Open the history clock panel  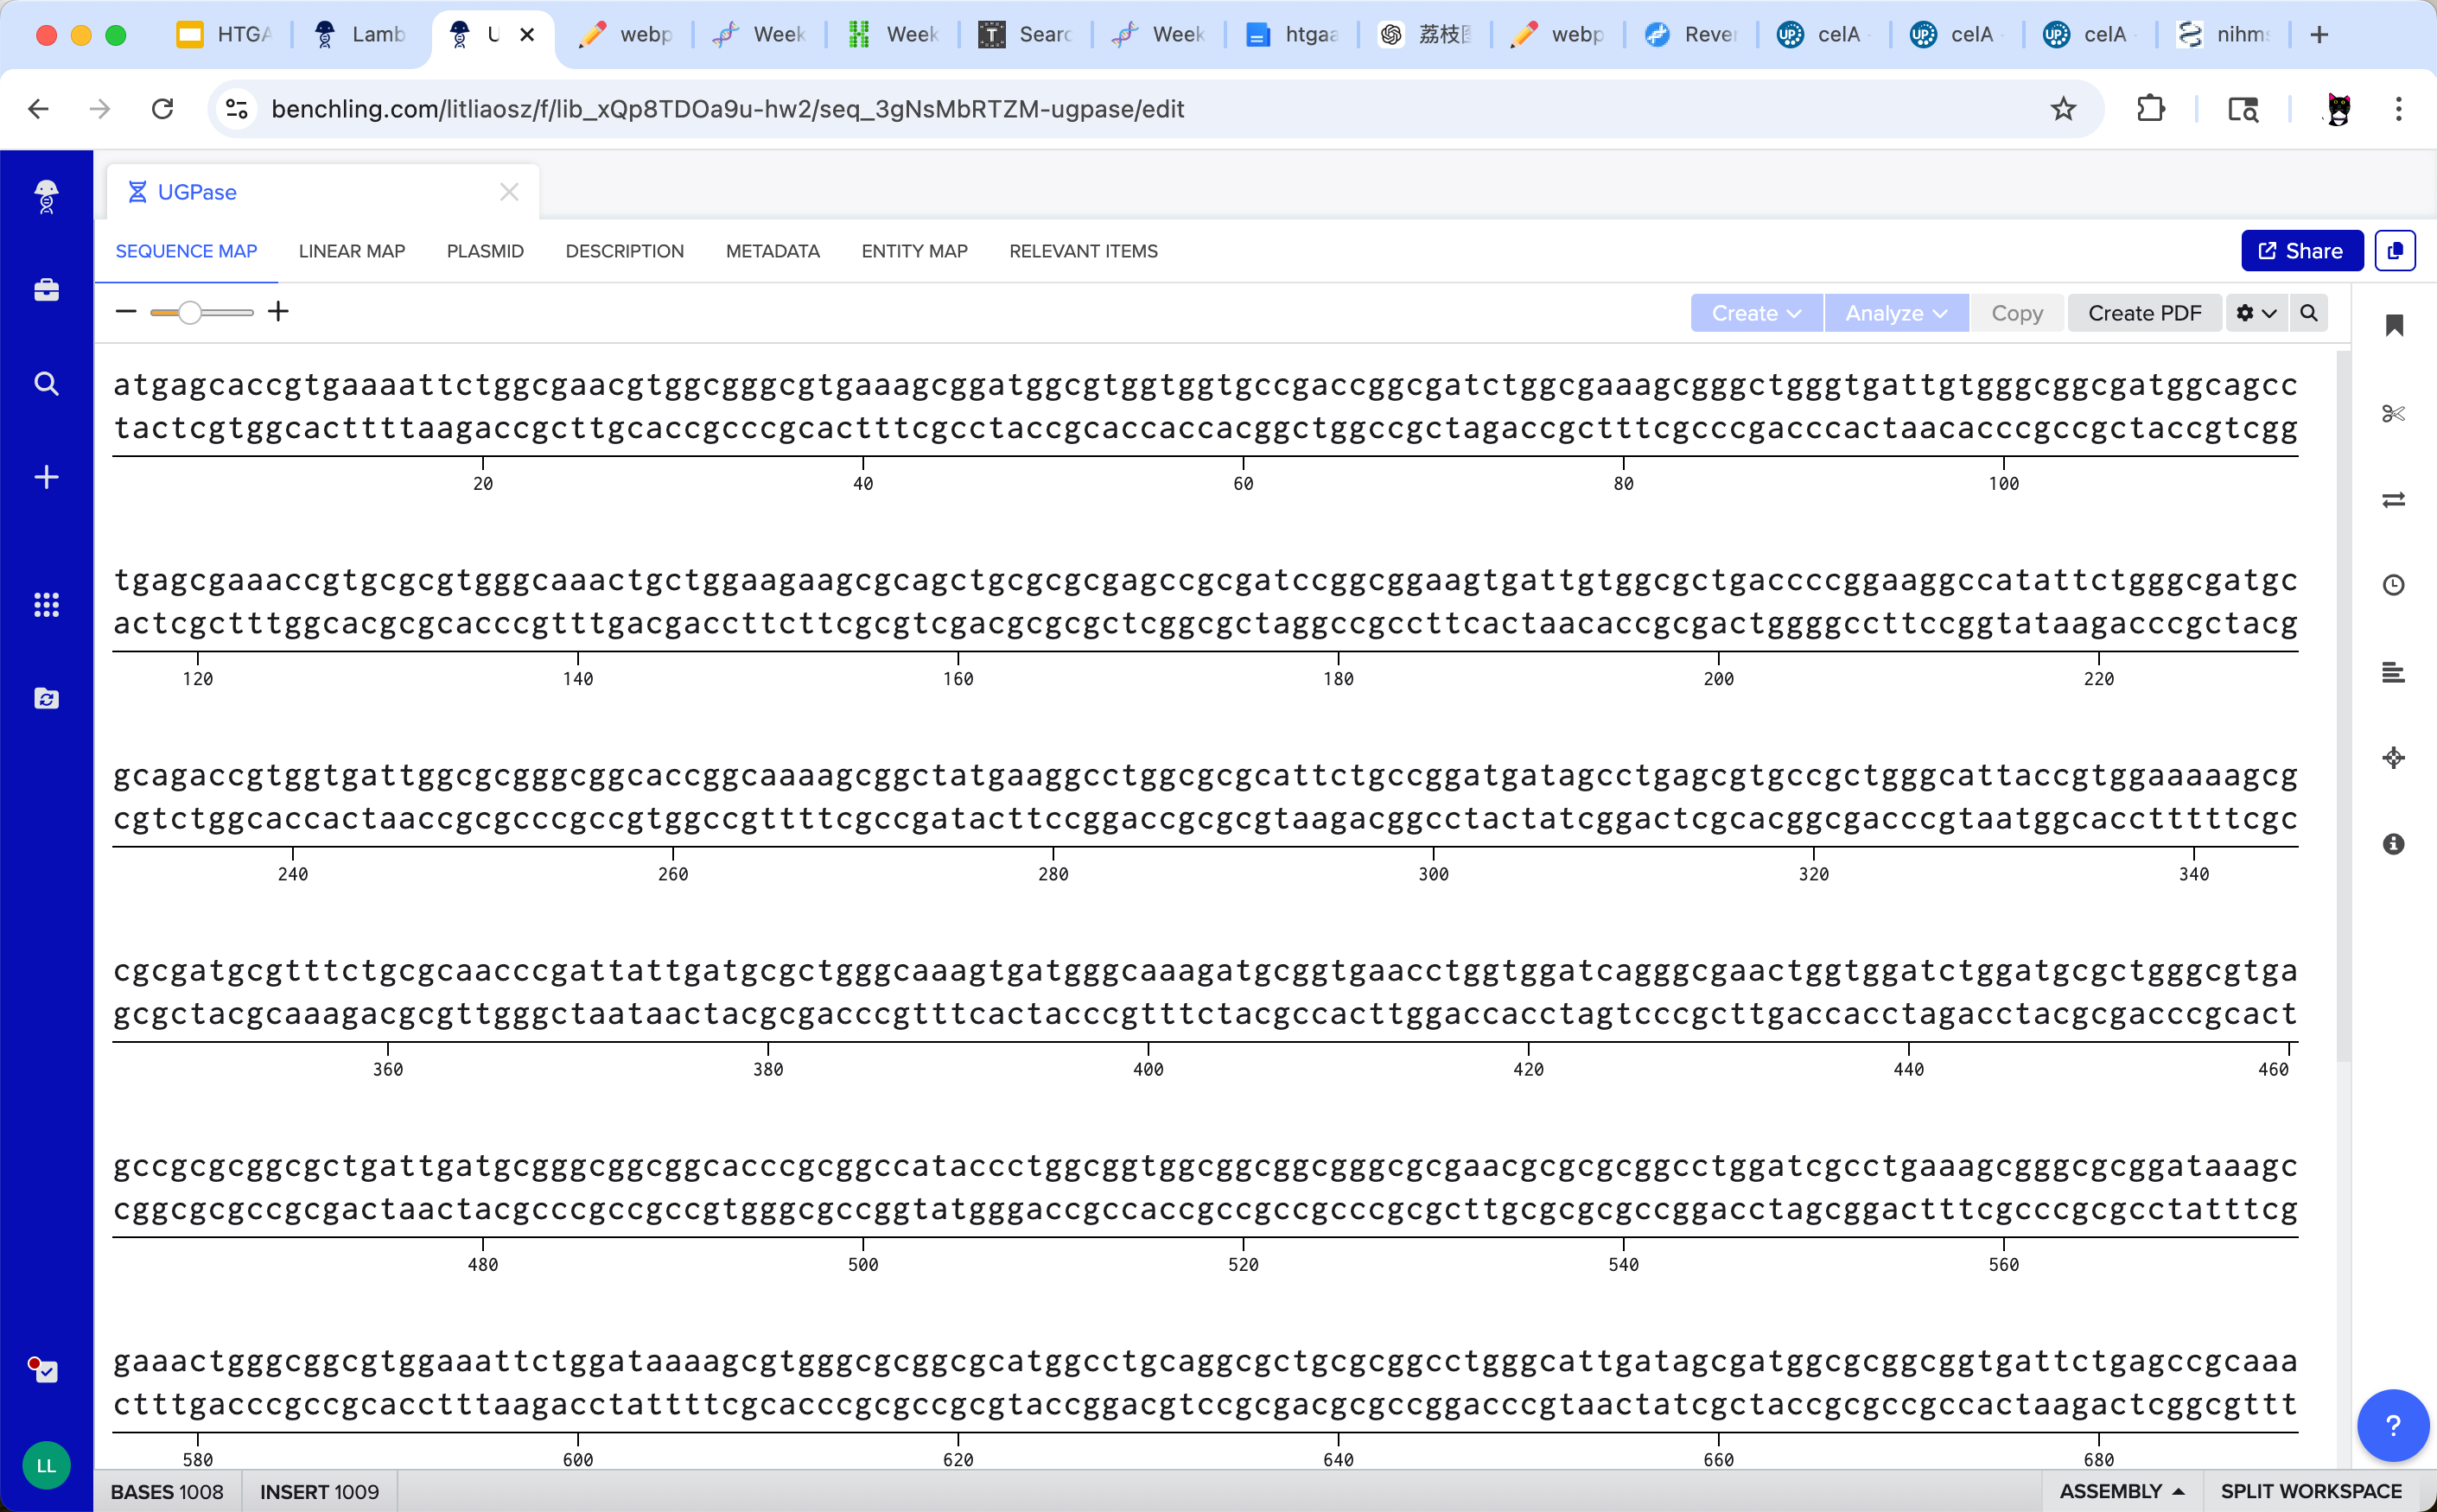tap(2393, 585)
